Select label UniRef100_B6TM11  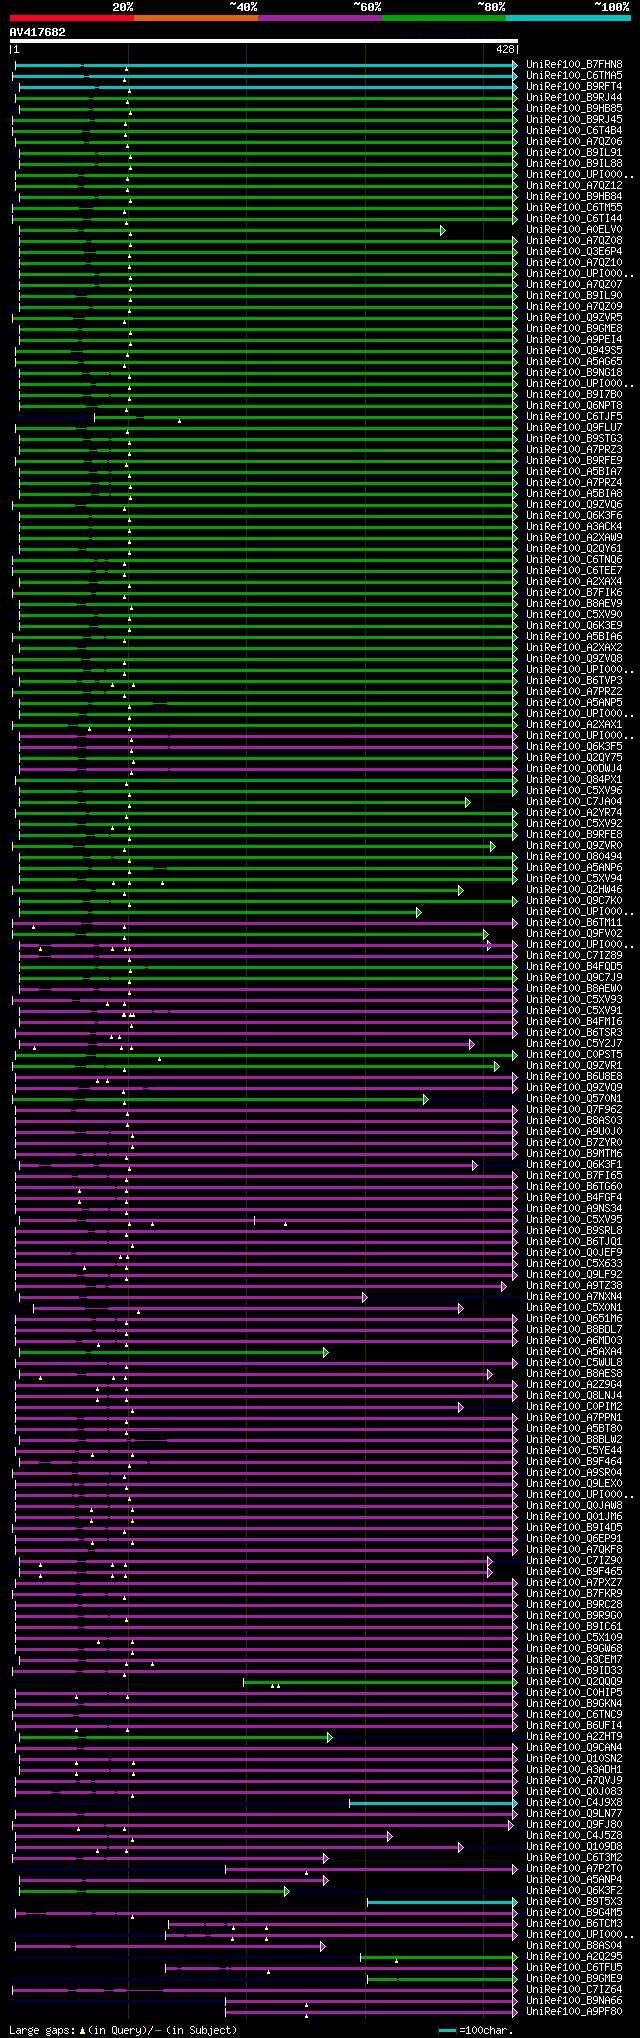[574, 923]
